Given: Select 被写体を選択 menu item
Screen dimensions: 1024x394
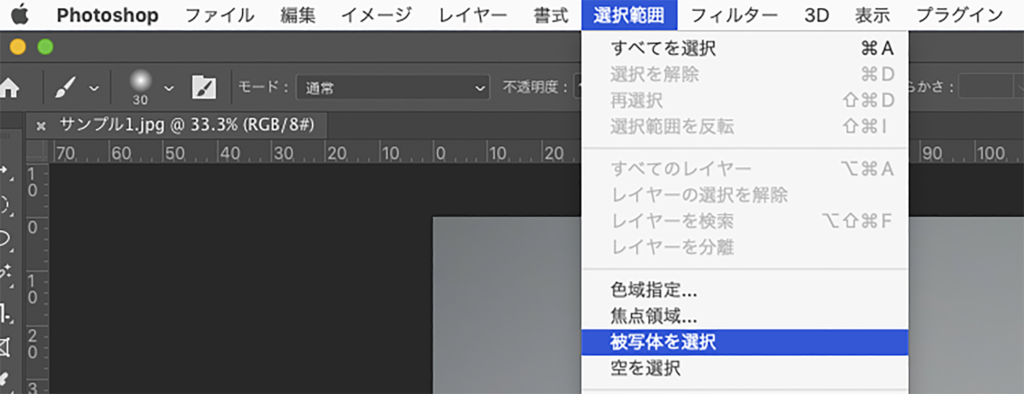Looking at the screenshot, I should coord(744,342).
